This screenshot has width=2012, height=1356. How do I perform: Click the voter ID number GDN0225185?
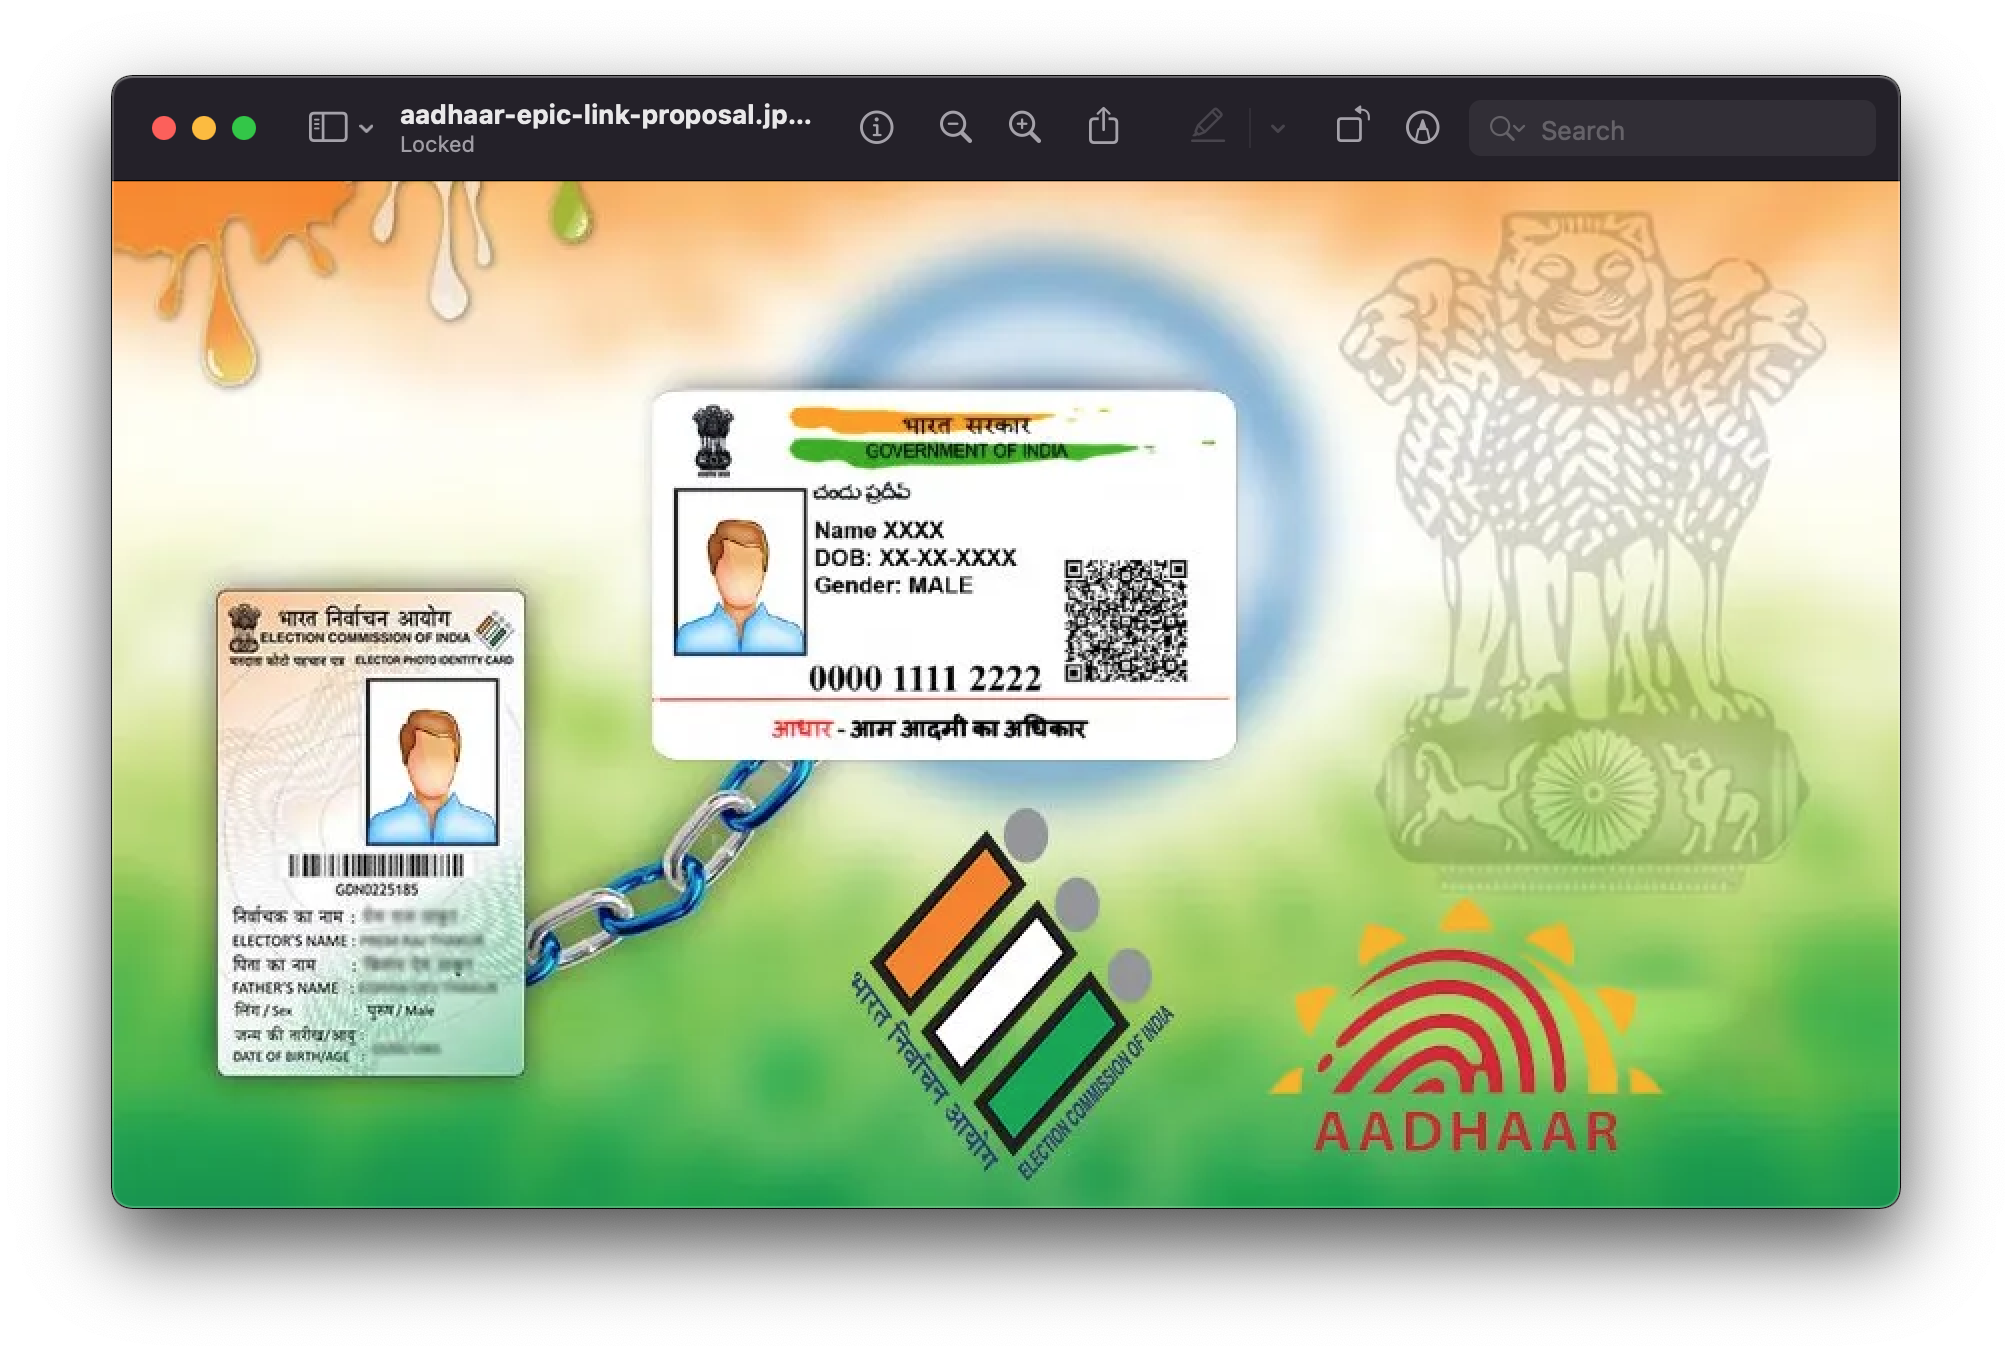377,890
